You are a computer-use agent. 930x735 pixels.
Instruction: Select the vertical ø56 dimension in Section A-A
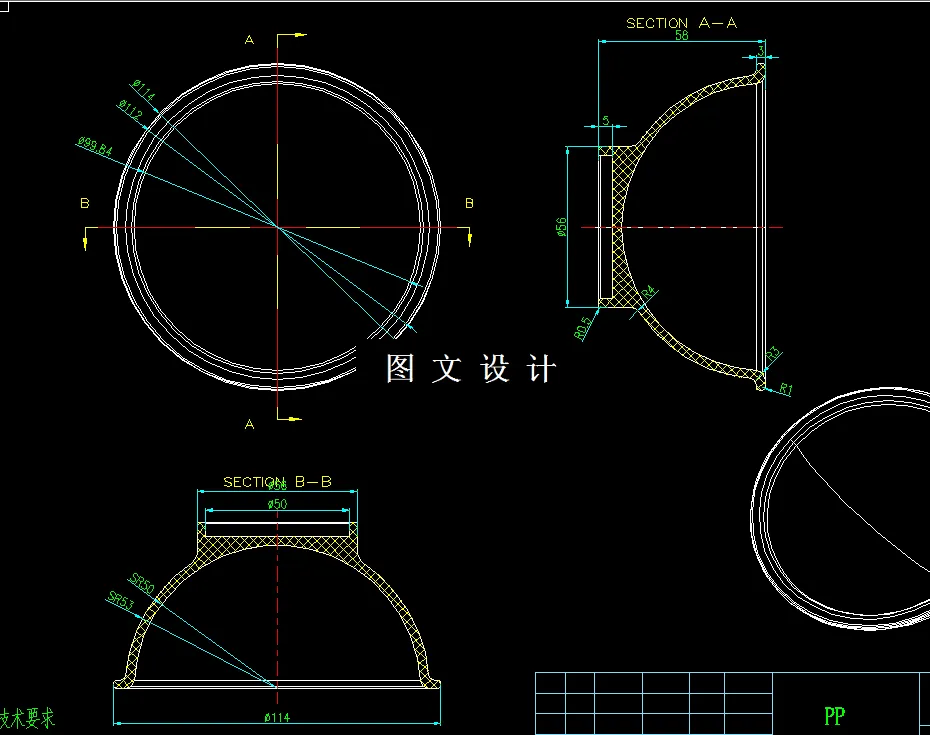(x=561, y=227)
